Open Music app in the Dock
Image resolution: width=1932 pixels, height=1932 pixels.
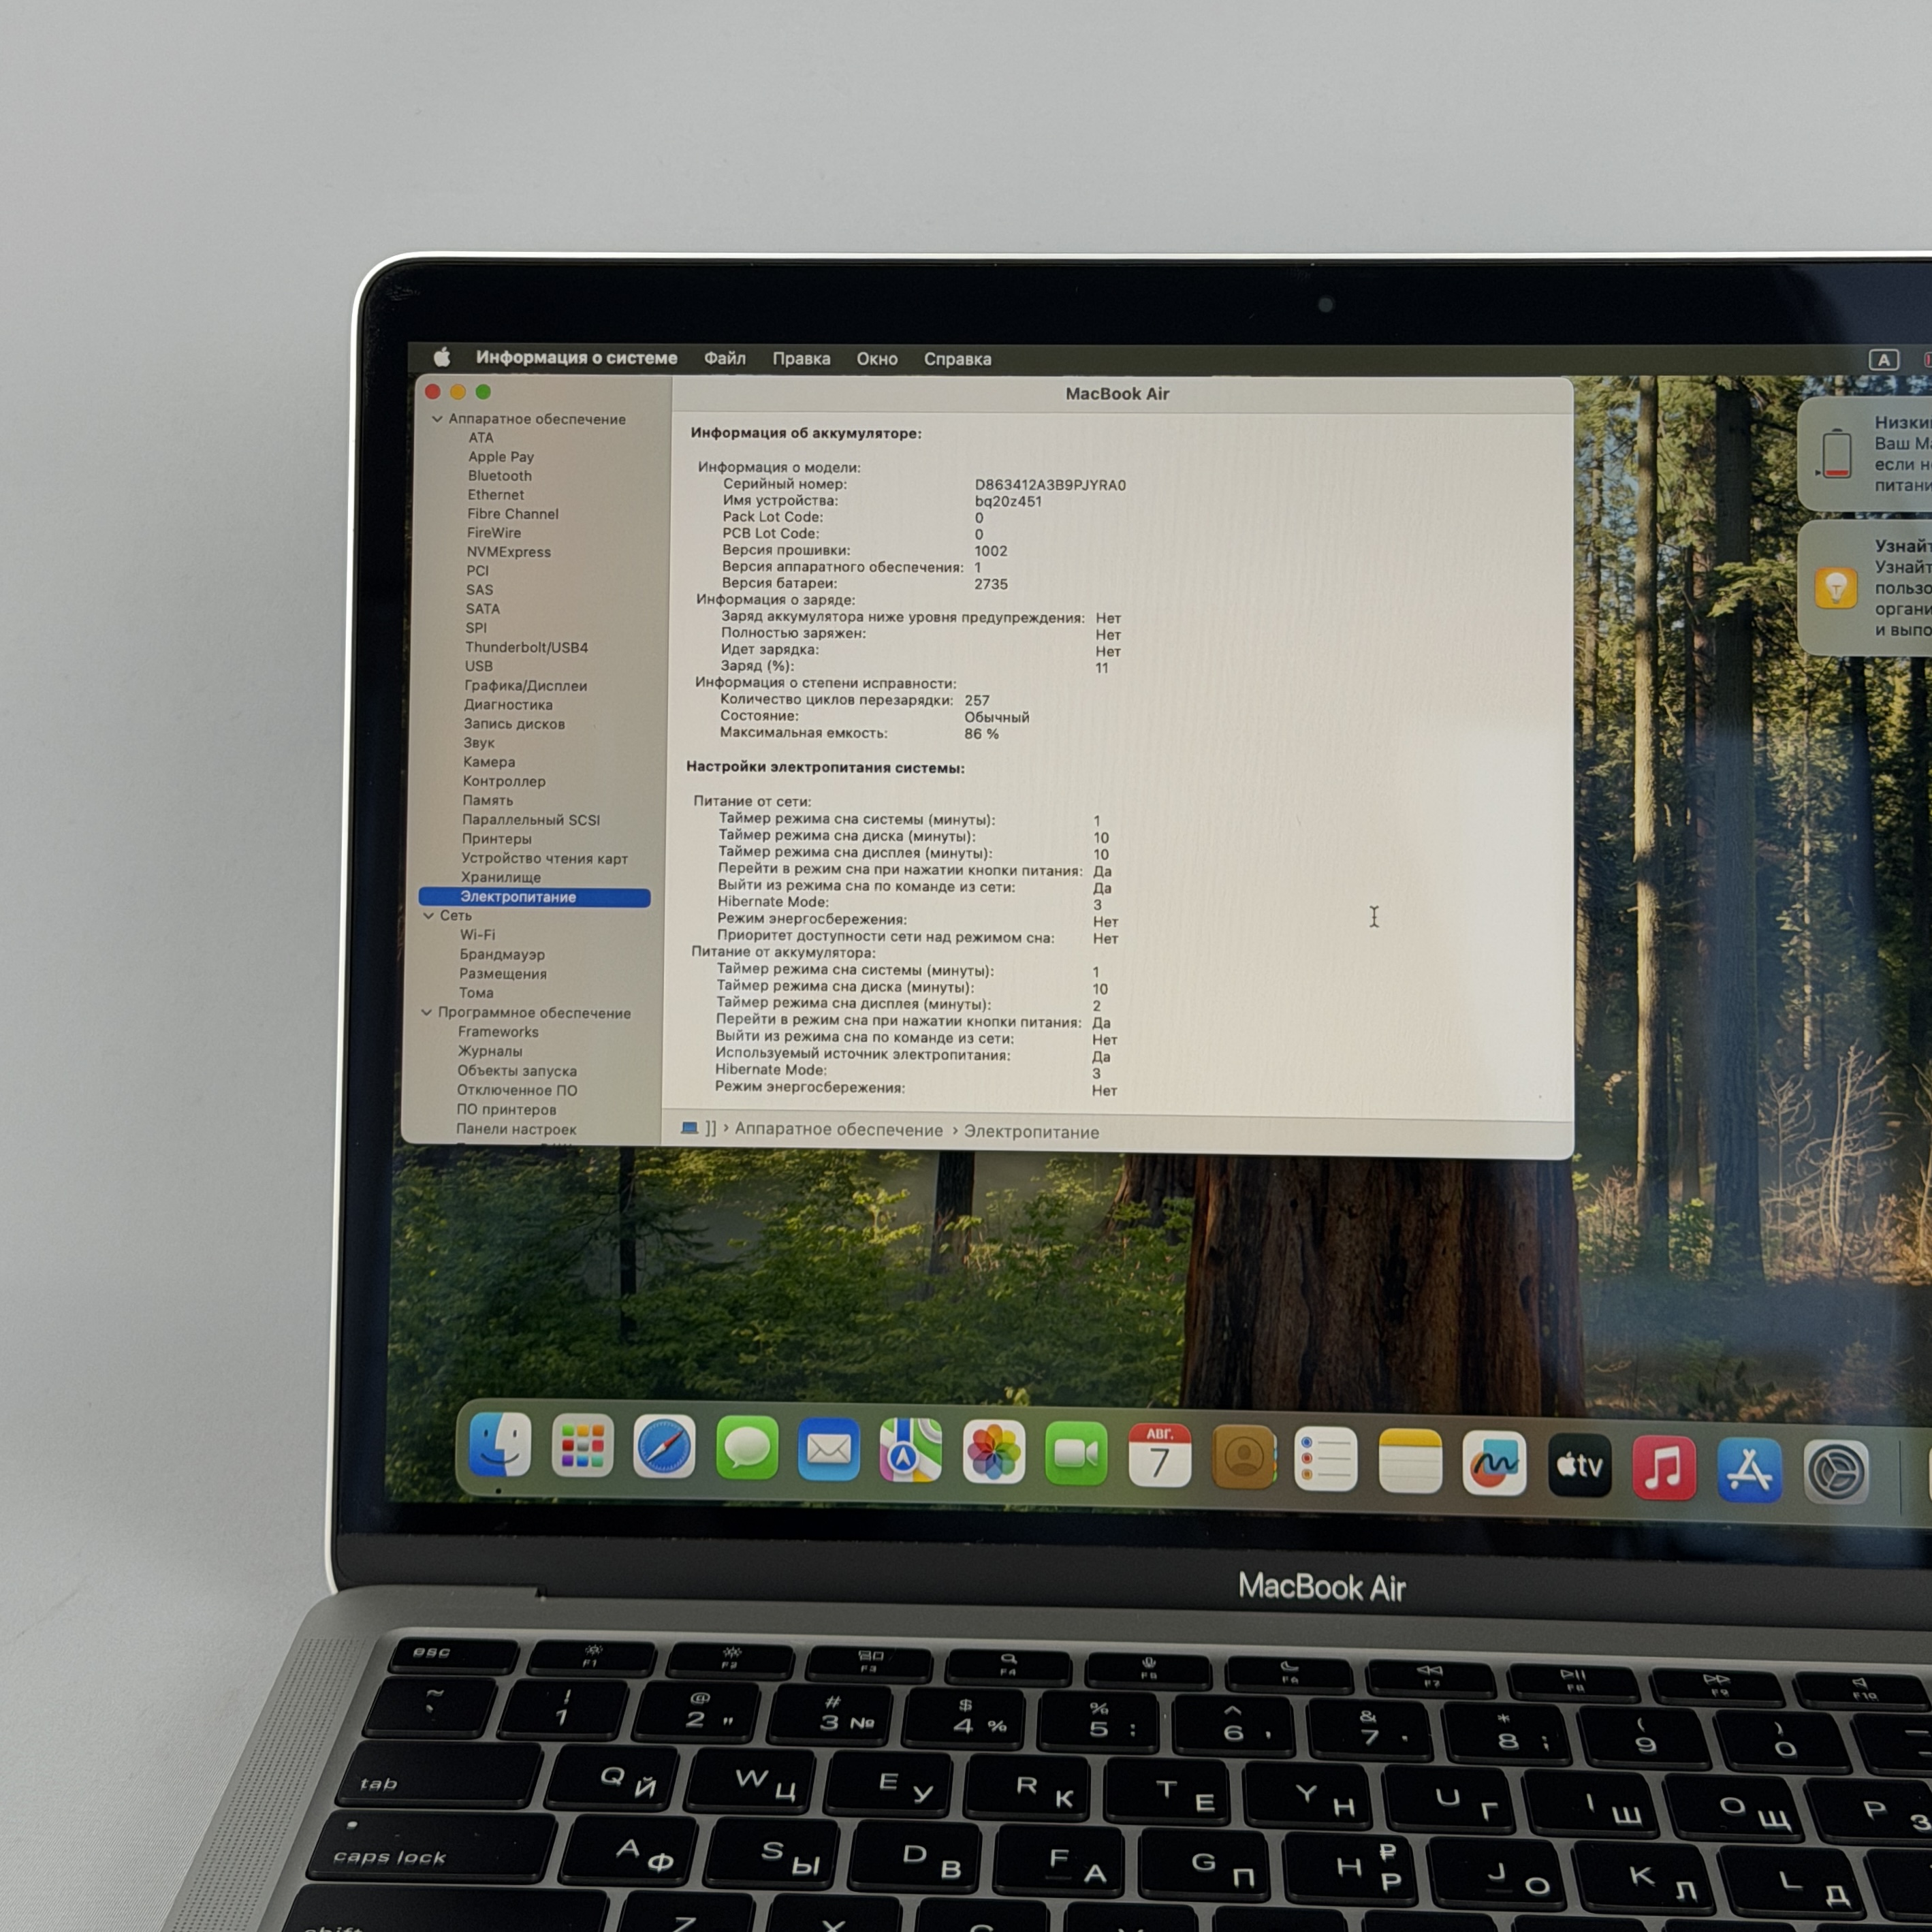pos(1664,1467)
